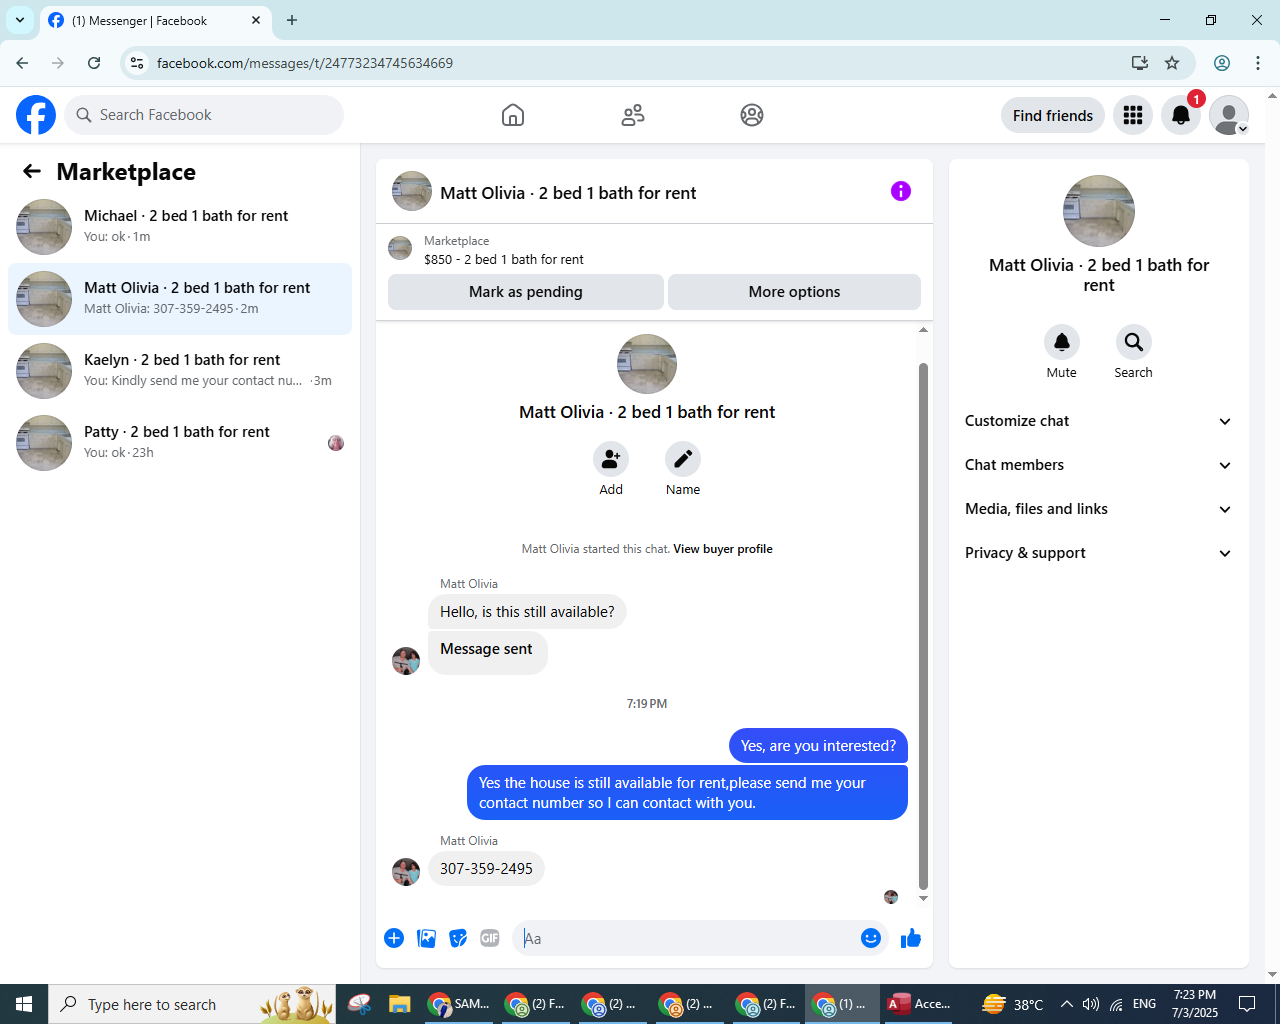Bookmark this page with the star icon
This screenshot has height=1024, width=1280.
point(1172,63)
